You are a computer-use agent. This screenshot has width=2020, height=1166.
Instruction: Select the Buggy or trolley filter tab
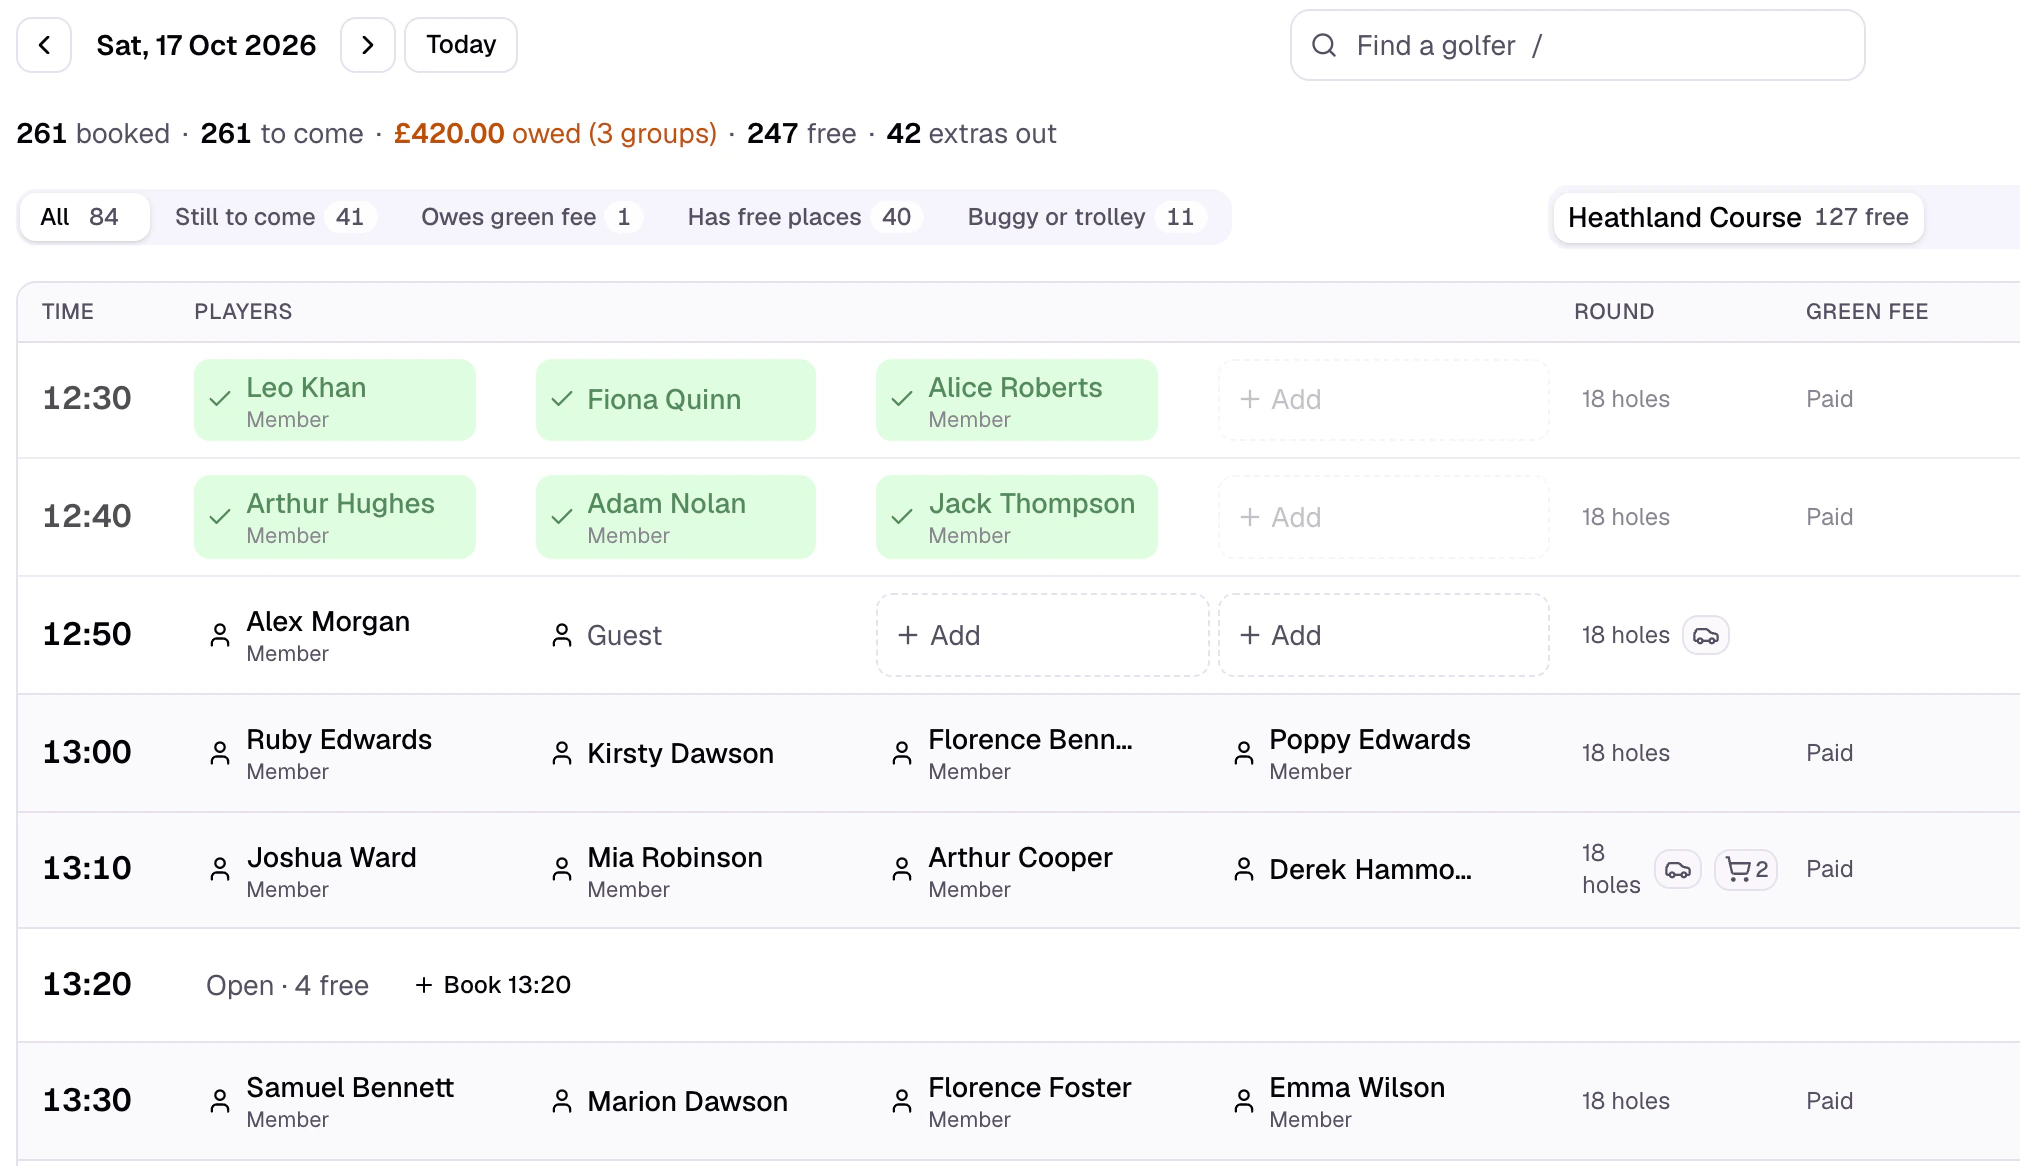pyautogui.click(x=1086, y=218)
